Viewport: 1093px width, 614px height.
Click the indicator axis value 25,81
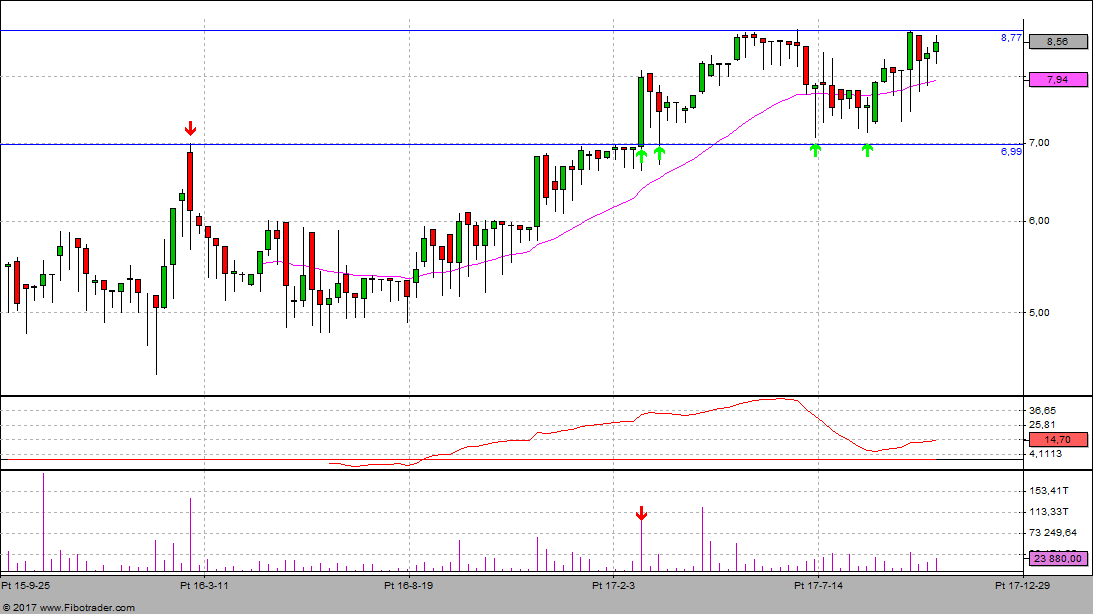pyautogui.click(x=1042, y=425)
